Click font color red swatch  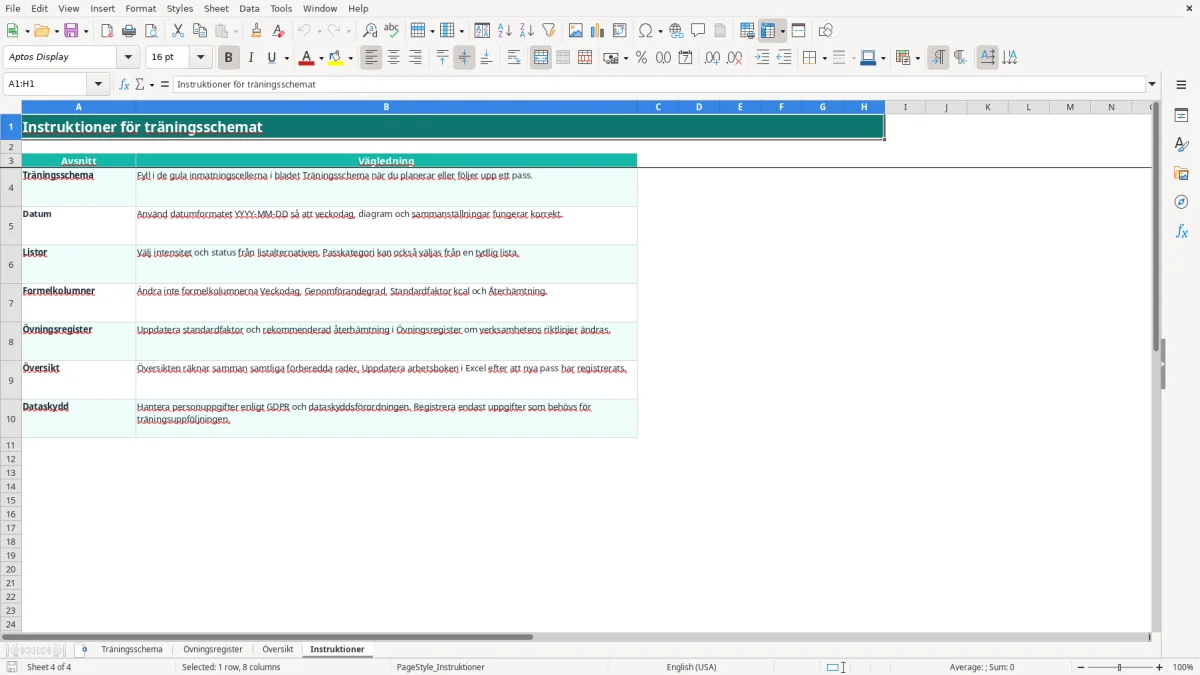coord(308,58)
